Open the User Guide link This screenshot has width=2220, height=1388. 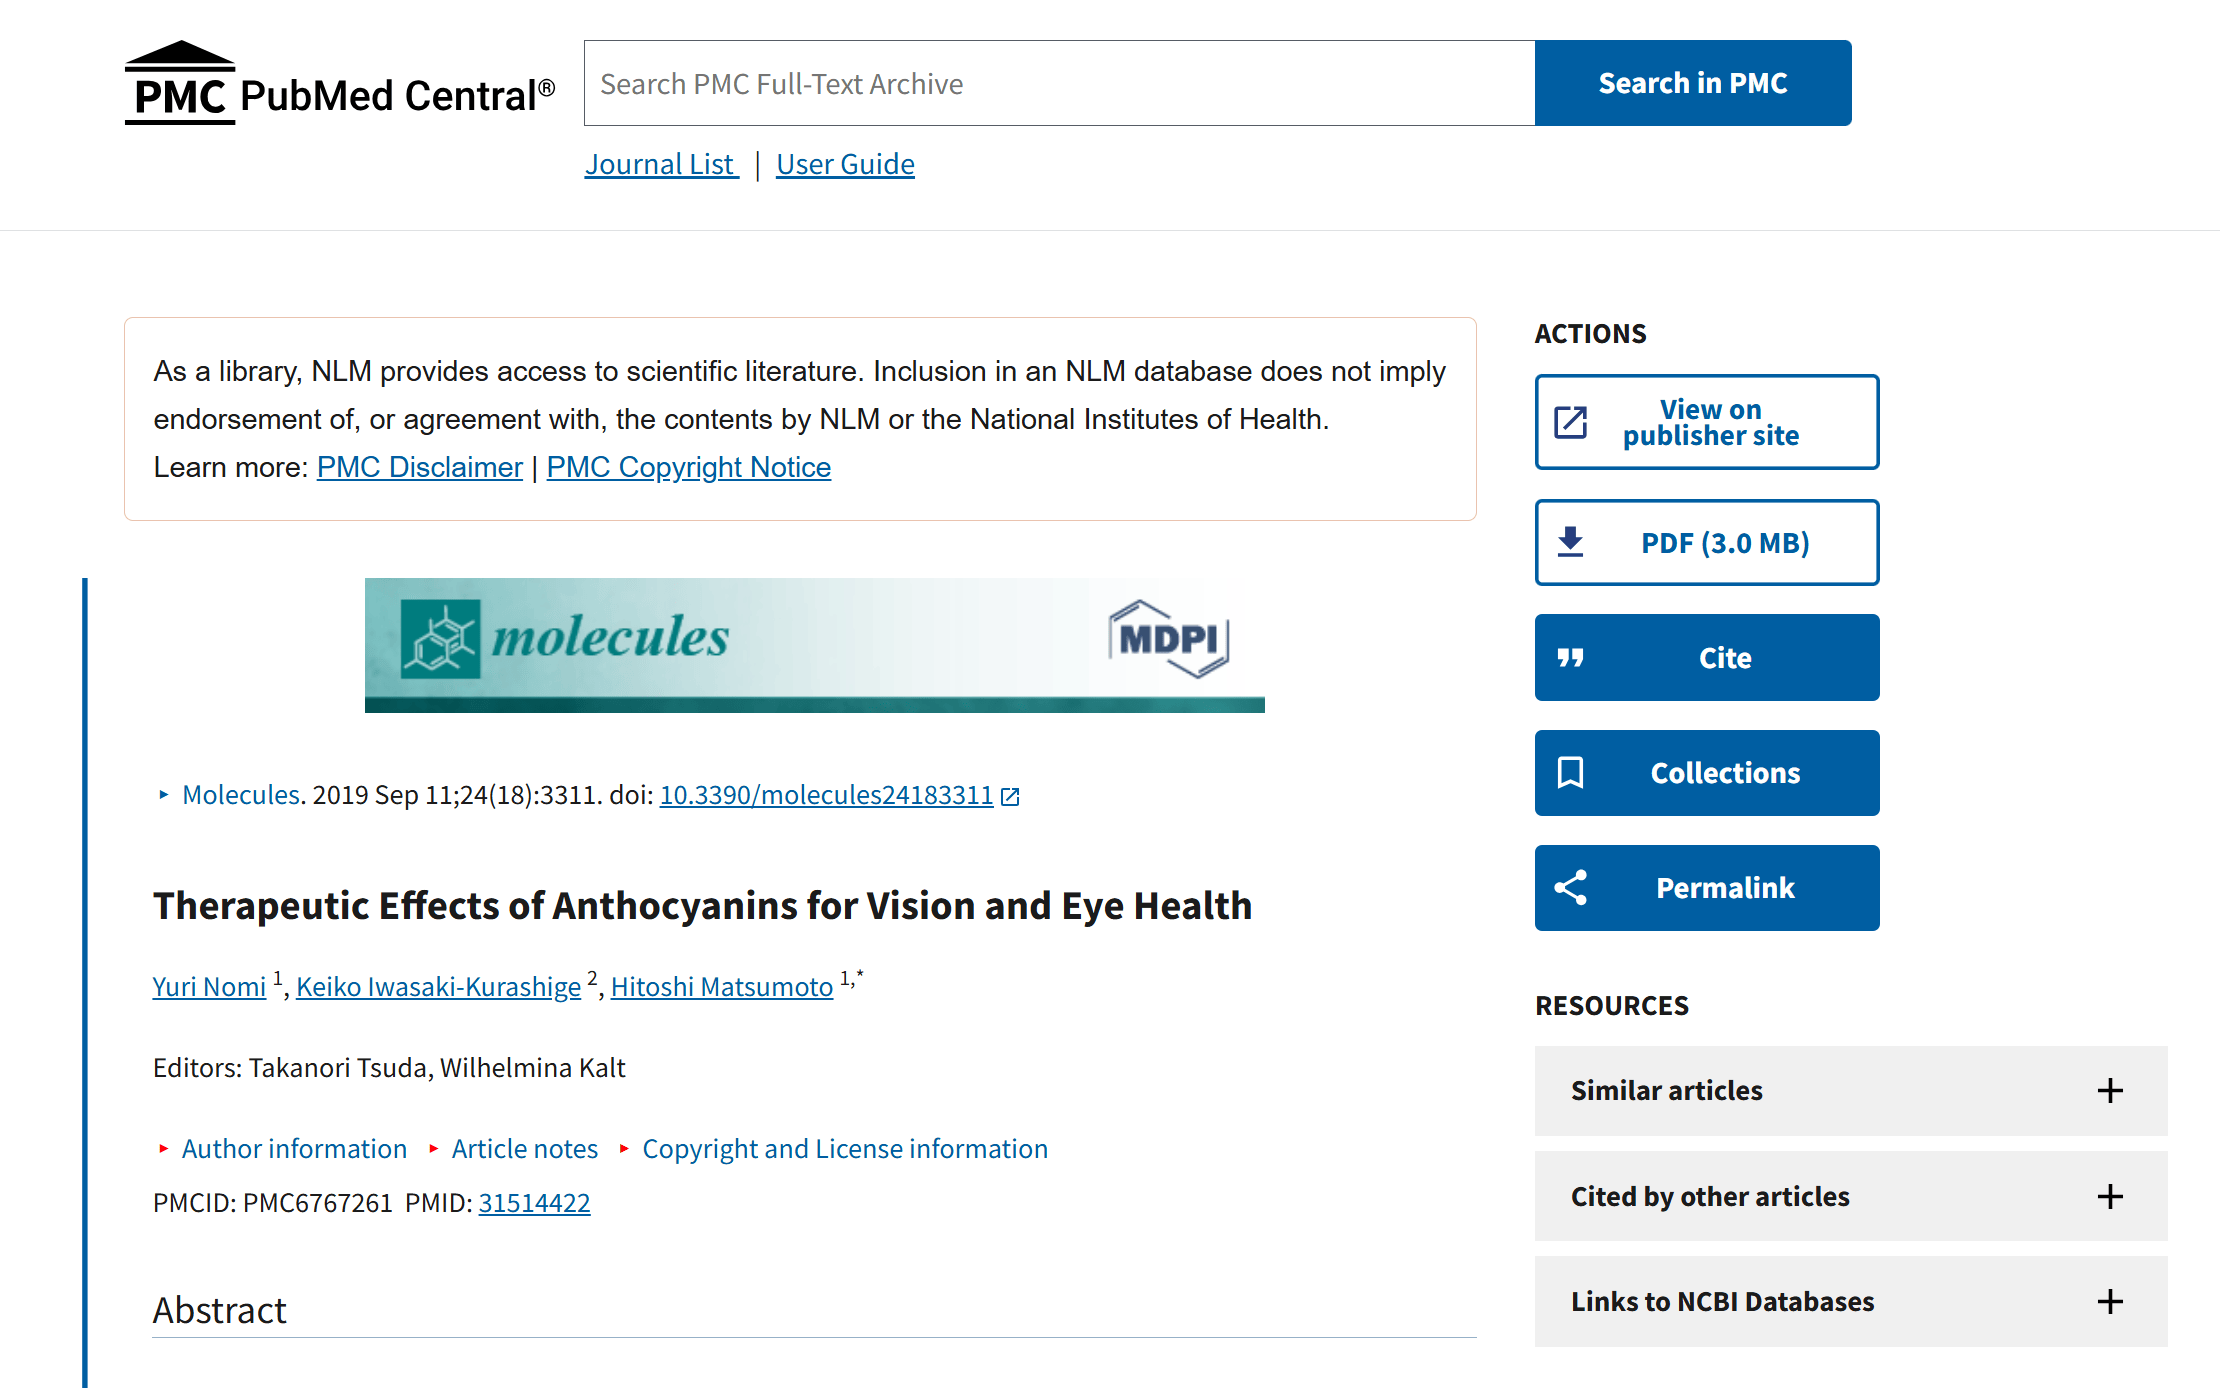tap(845, 164)
